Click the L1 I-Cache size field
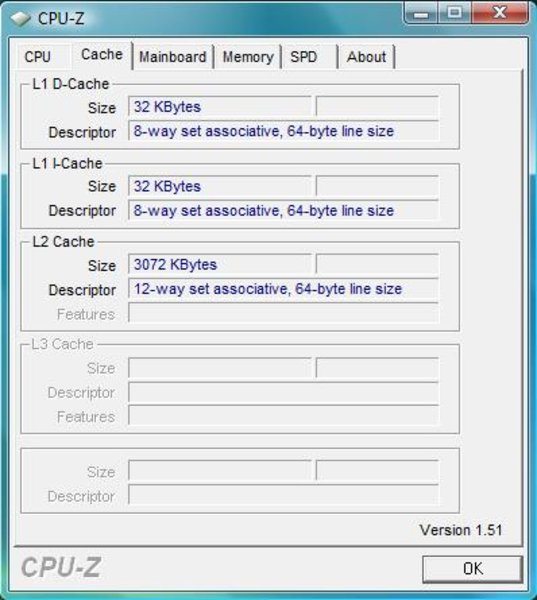The height and width of the screenshot is (600, 537). point(220,186)
